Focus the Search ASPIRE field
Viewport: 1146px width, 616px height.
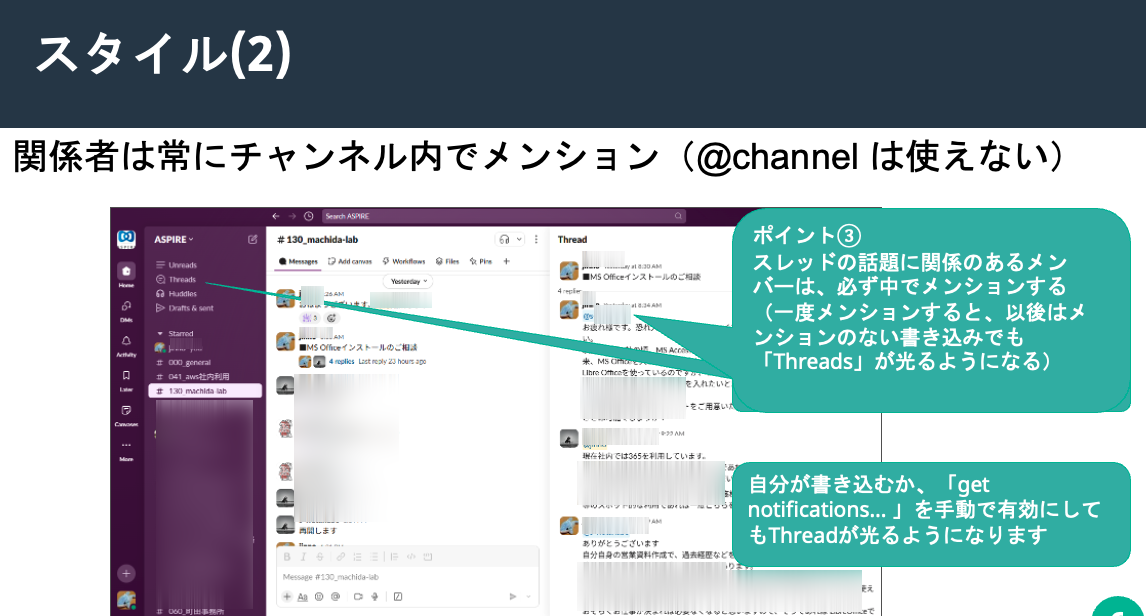click(x=504, y=216)
